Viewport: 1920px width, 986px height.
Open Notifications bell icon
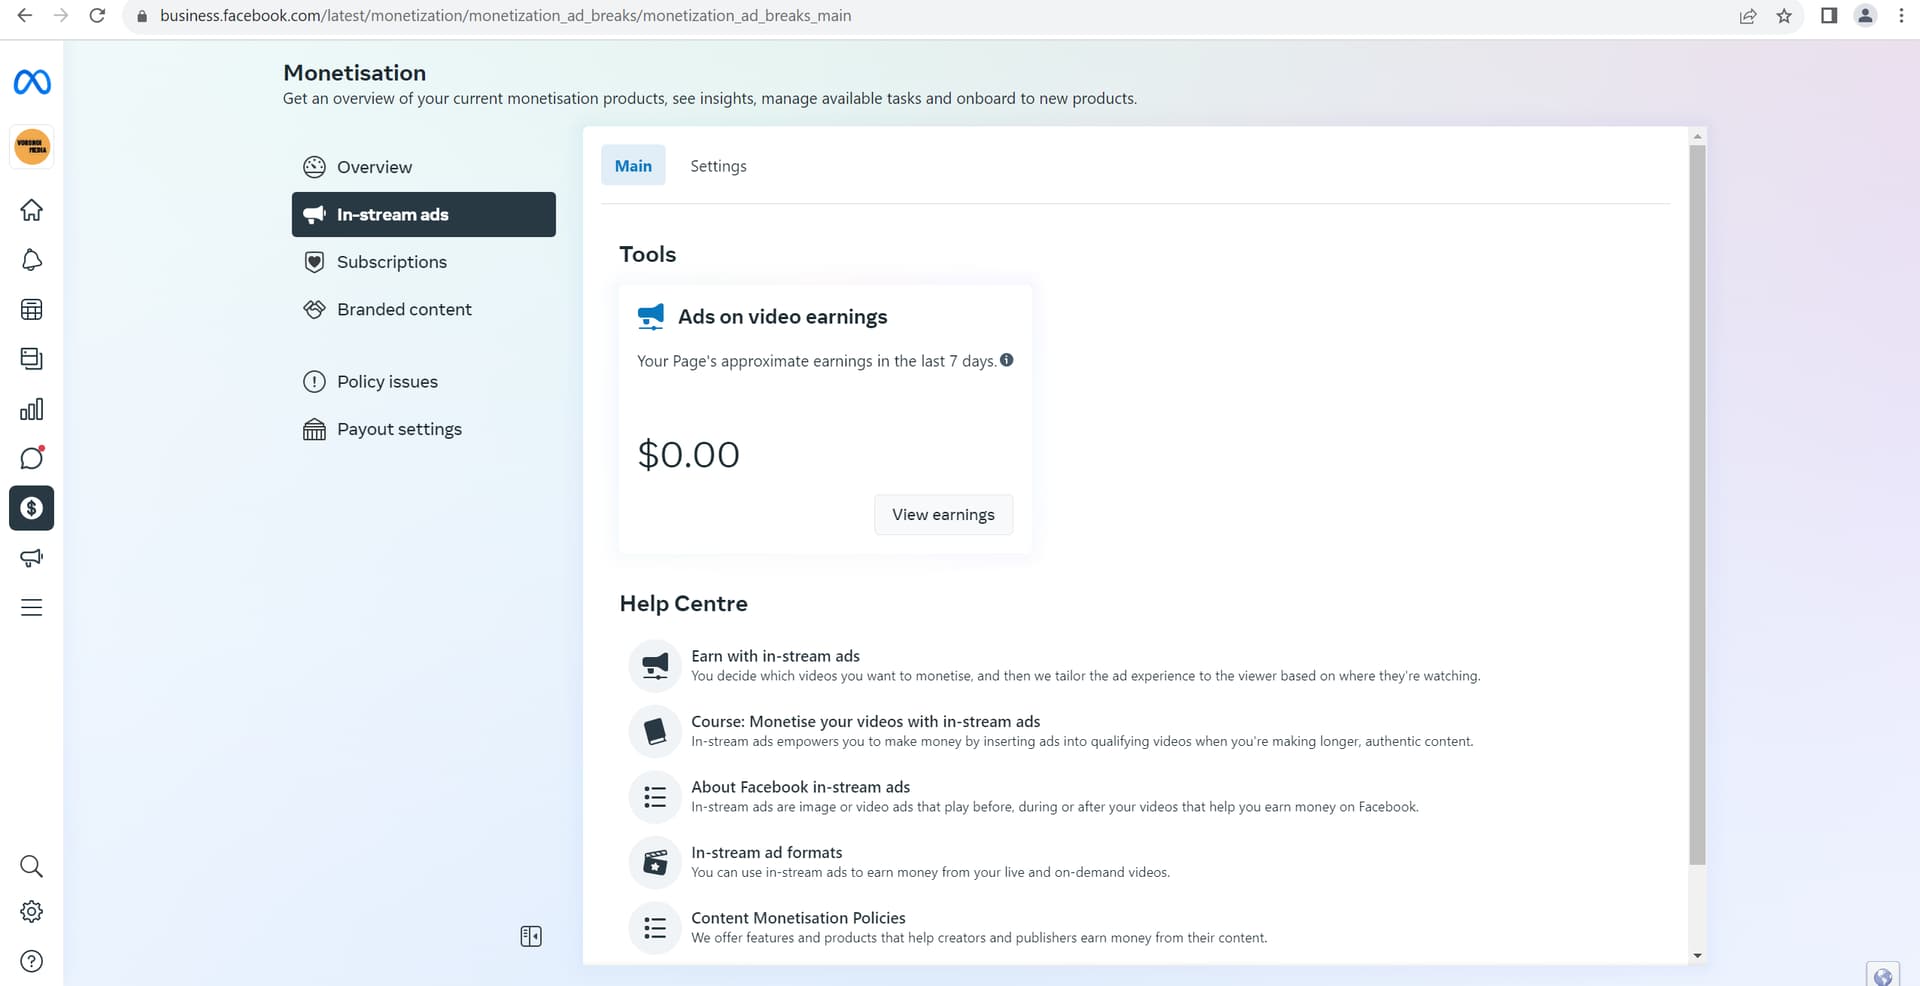point(32,260)
